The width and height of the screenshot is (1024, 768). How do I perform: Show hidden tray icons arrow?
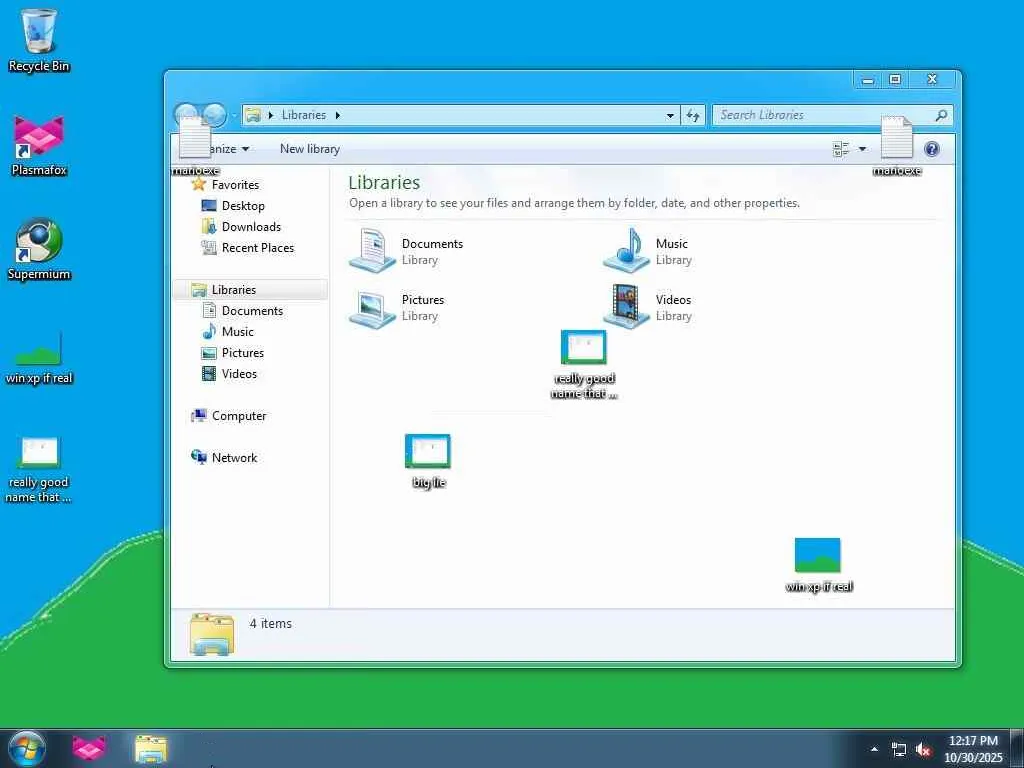(874, 750)
